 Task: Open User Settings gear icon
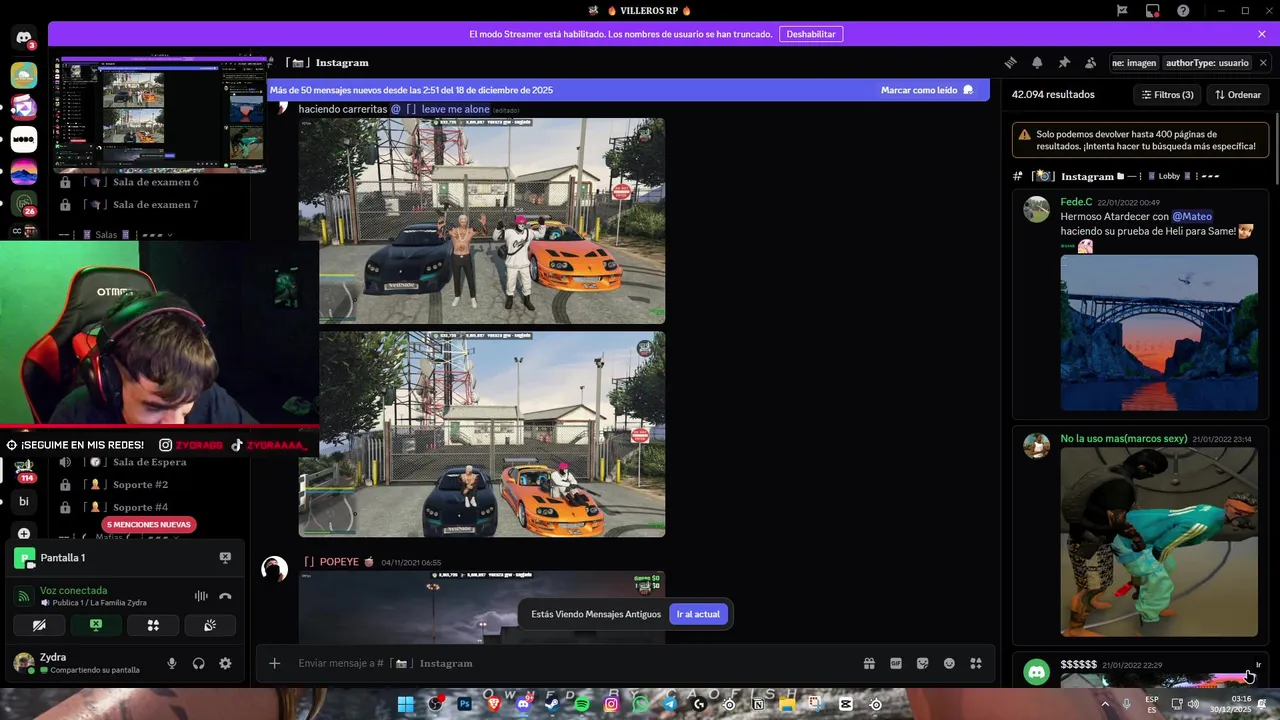pos(225,663)
